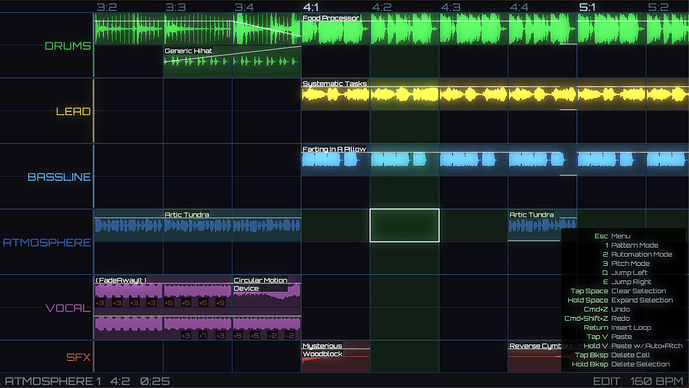Click Paste w/ Auto-Pitch entry
689x388 pixels.
pos(633,346)
